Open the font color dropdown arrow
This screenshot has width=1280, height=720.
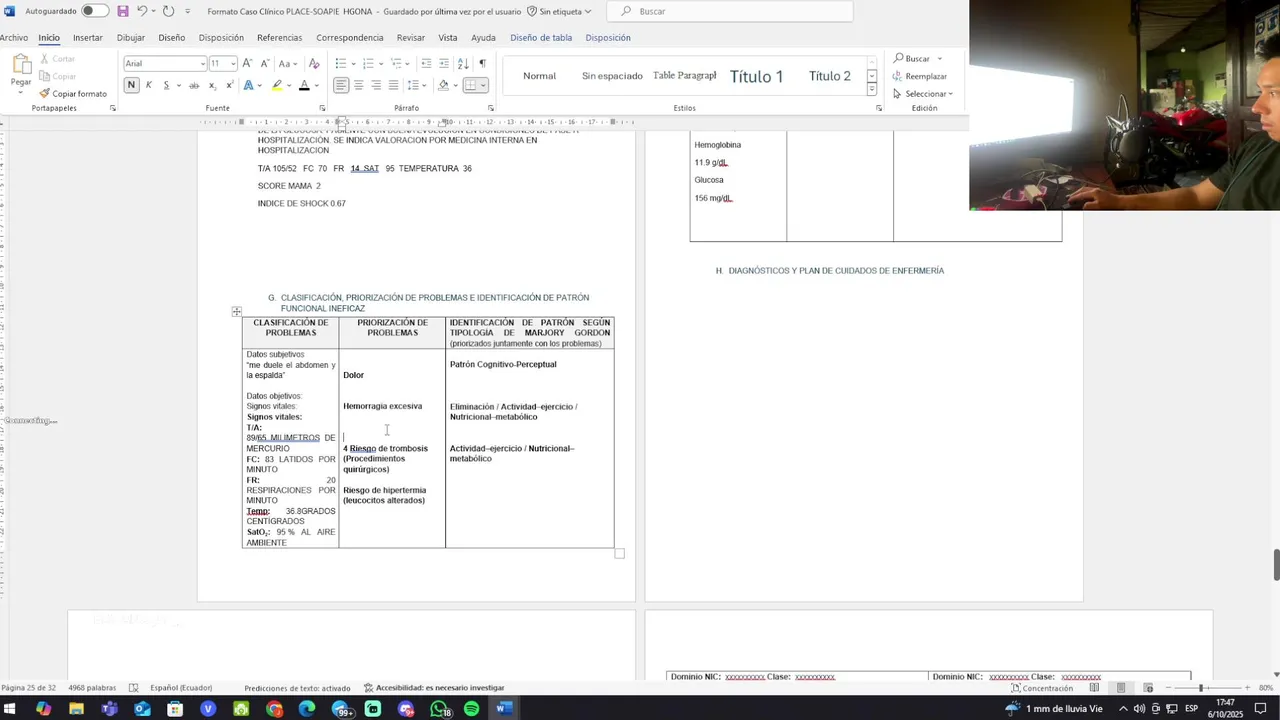pos(316,86)
